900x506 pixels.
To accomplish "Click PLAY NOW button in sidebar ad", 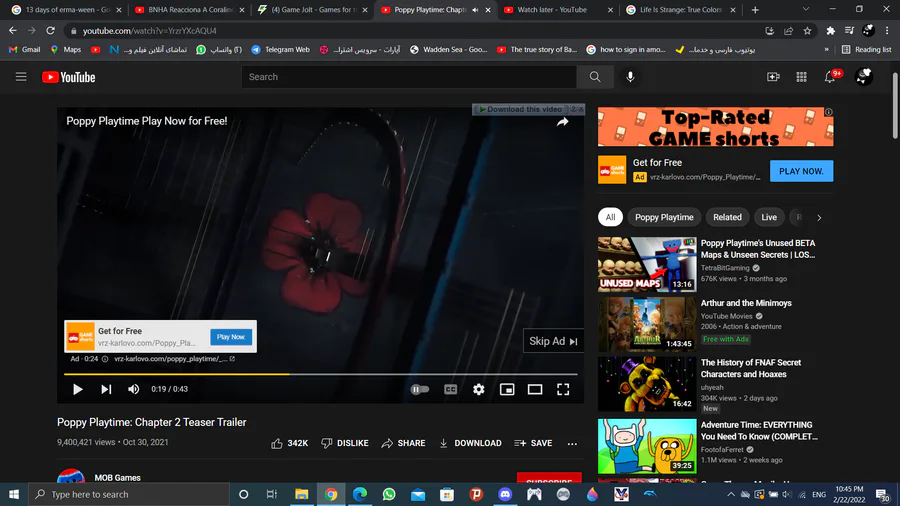I will coord(801,171).
